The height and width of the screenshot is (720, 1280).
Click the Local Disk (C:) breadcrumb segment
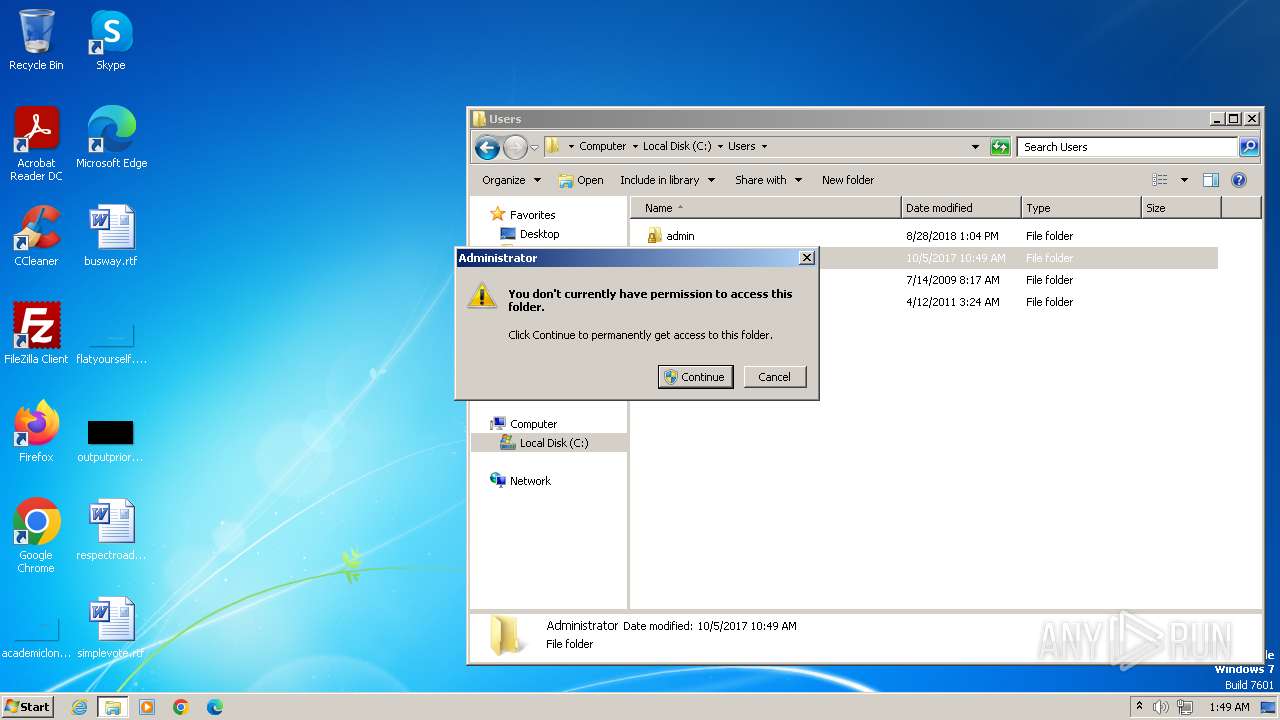677,146
